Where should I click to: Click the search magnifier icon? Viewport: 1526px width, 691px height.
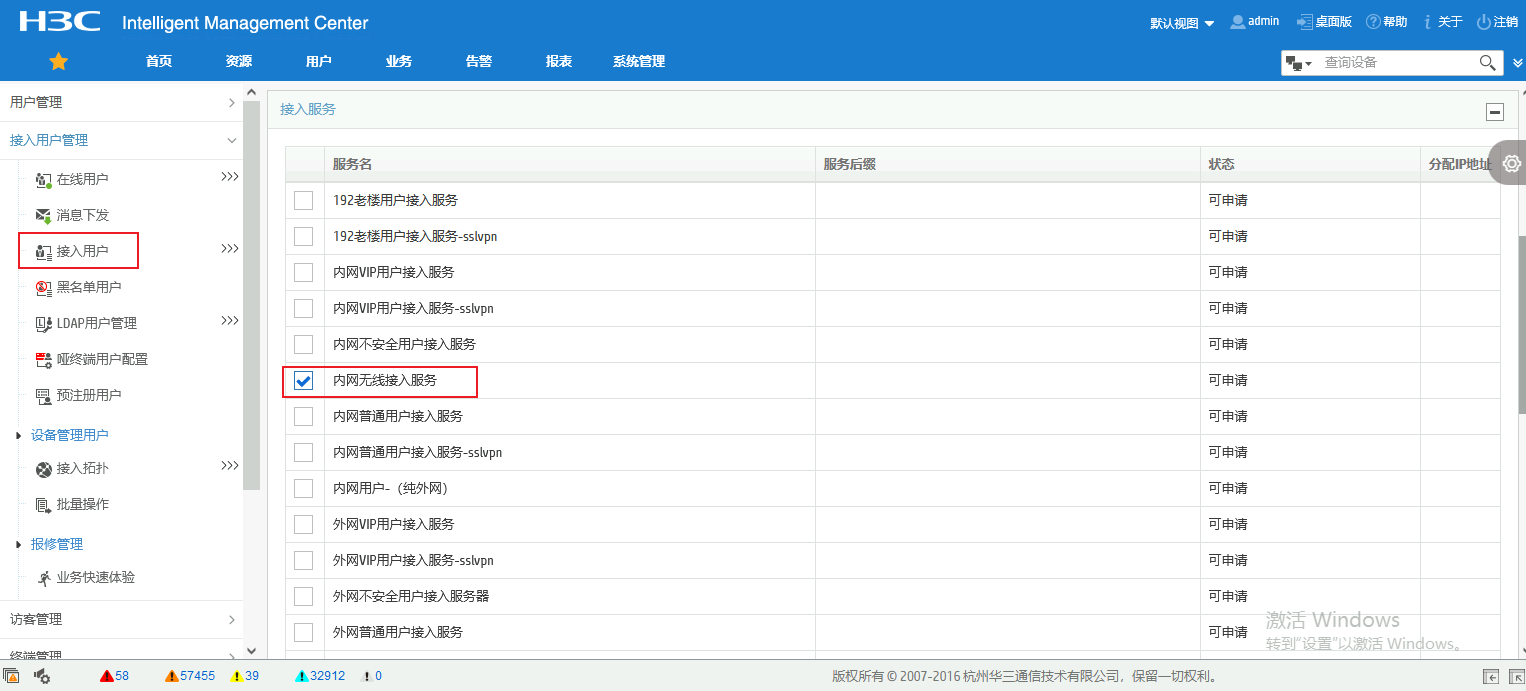click(x=1487, y=63)
